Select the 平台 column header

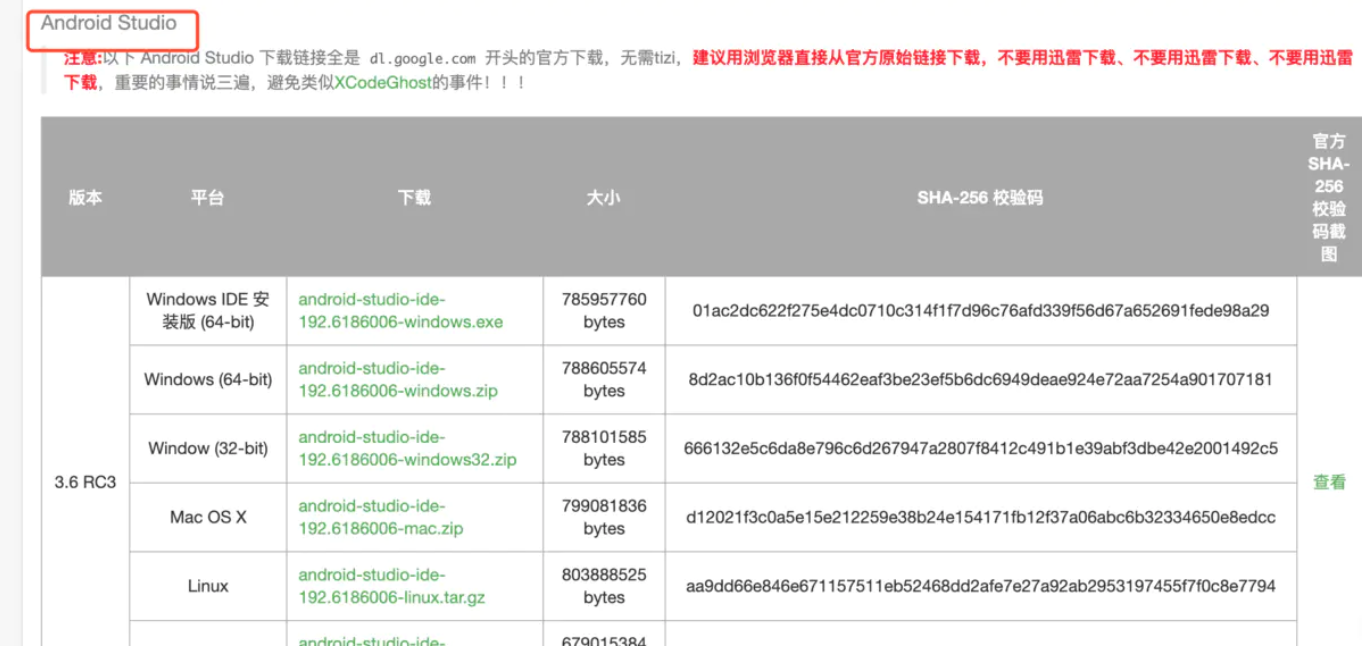coord(207,198)
